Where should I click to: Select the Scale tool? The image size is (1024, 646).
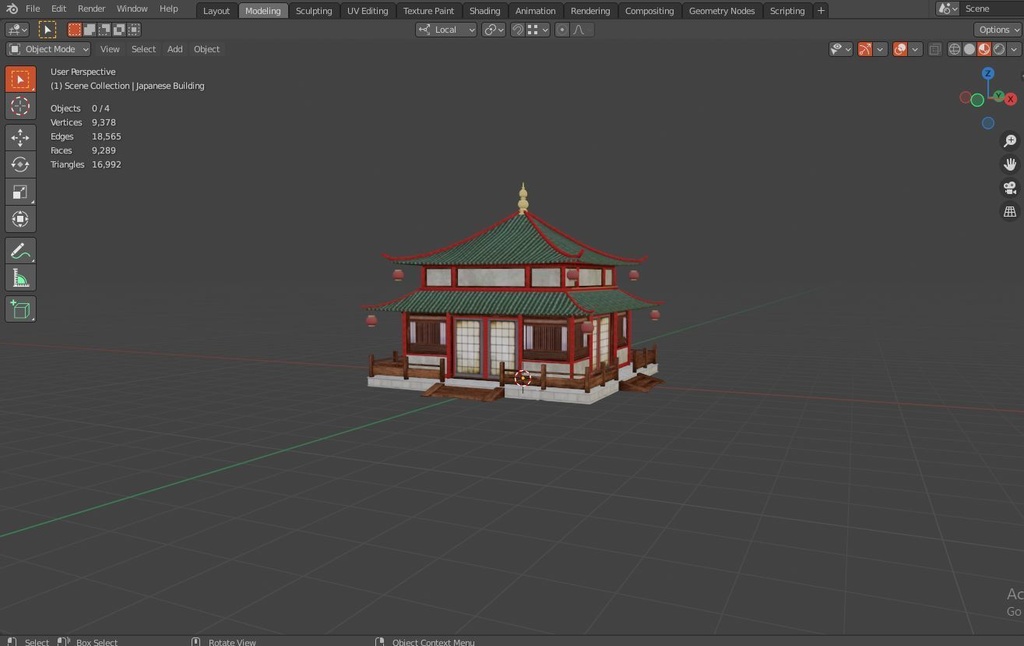click(x=20, y=192)
